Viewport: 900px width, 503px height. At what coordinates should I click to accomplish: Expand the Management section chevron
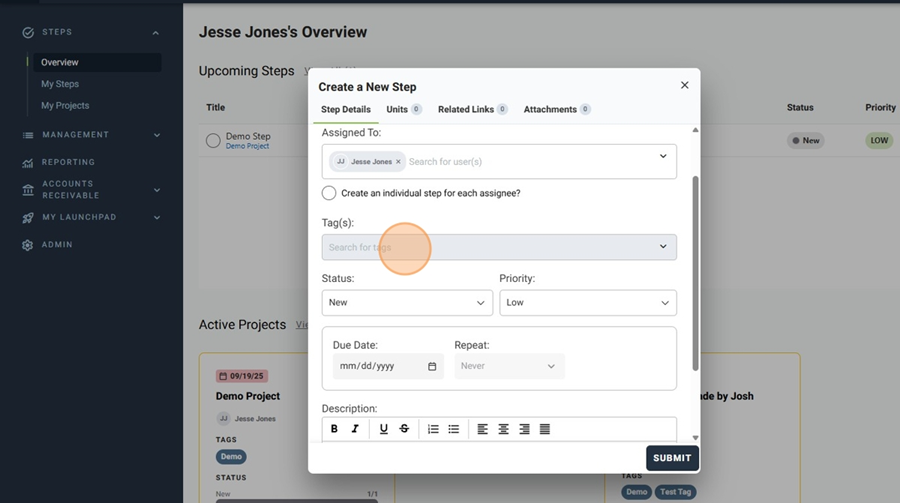point(157,135)
